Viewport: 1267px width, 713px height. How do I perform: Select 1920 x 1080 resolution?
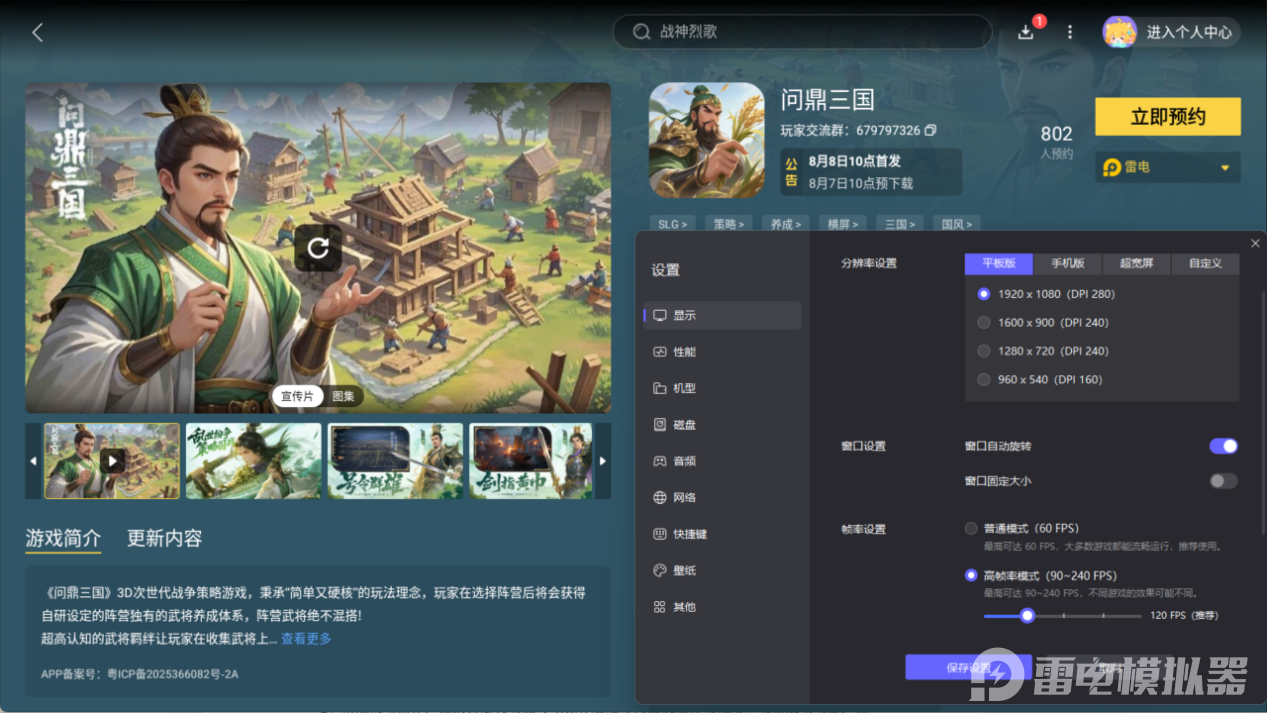click(984, 294)
